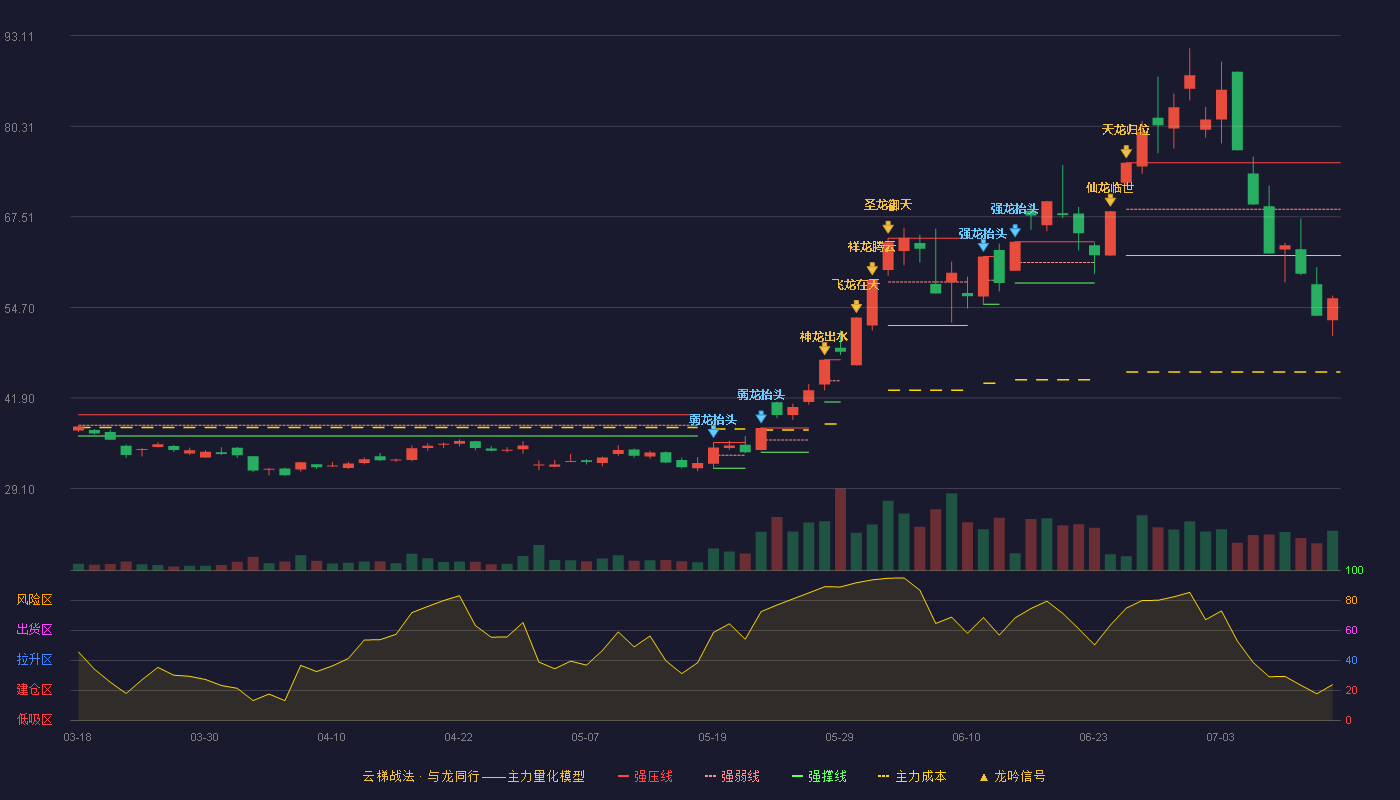Image resolution: width=1400 pixels, height=800 pixels.
Task: Click the 05-07 date axis label
Action: [585, 737]
